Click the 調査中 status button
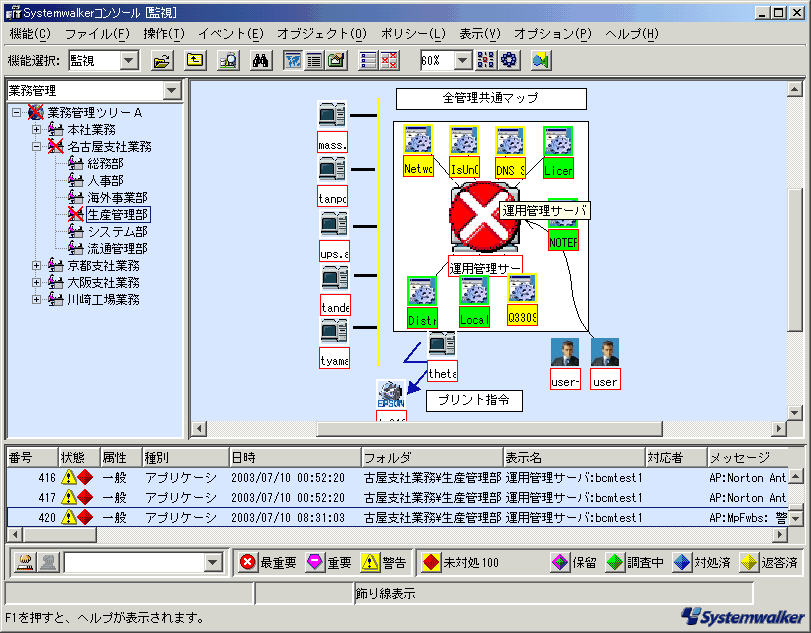This screenshot has width=811, height=633. (x=636, y=562)
